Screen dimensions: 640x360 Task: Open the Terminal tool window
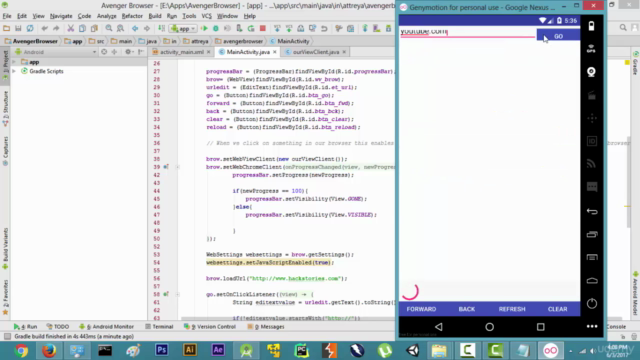pos(159,327)
